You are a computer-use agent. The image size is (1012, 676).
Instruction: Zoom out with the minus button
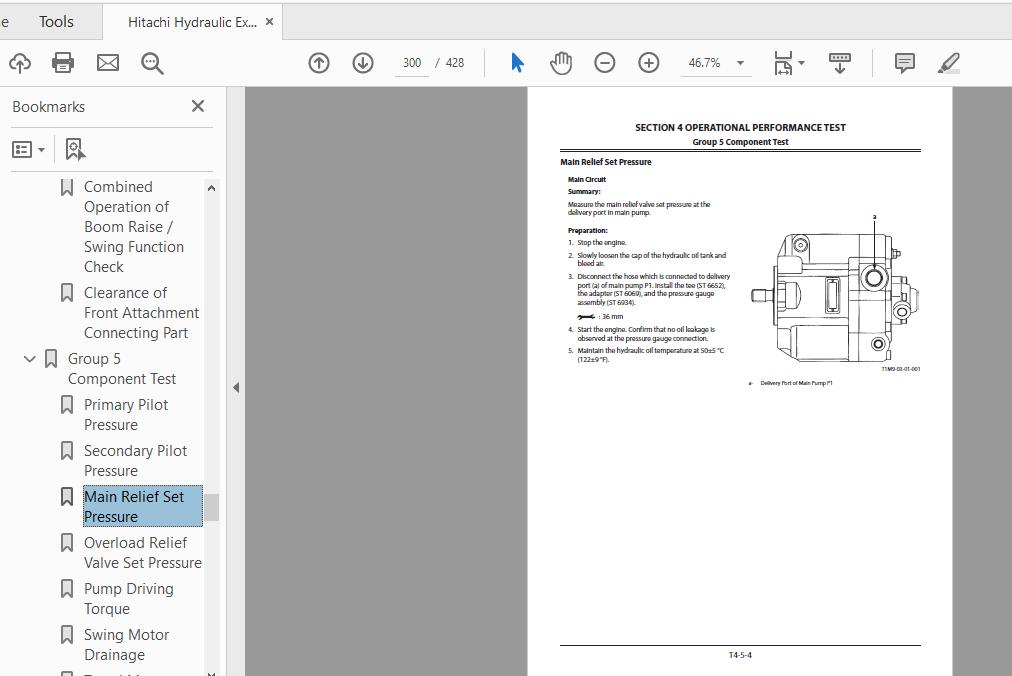605,63
